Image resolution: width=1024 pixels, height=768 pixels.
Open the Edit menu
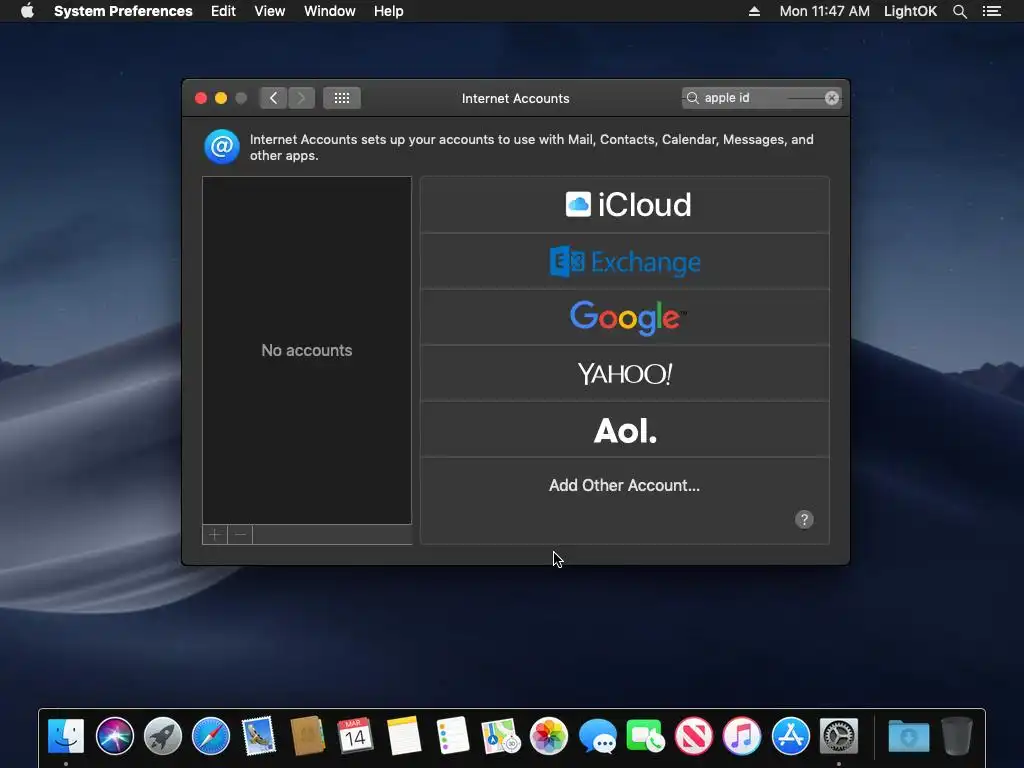tap(223, 11)
